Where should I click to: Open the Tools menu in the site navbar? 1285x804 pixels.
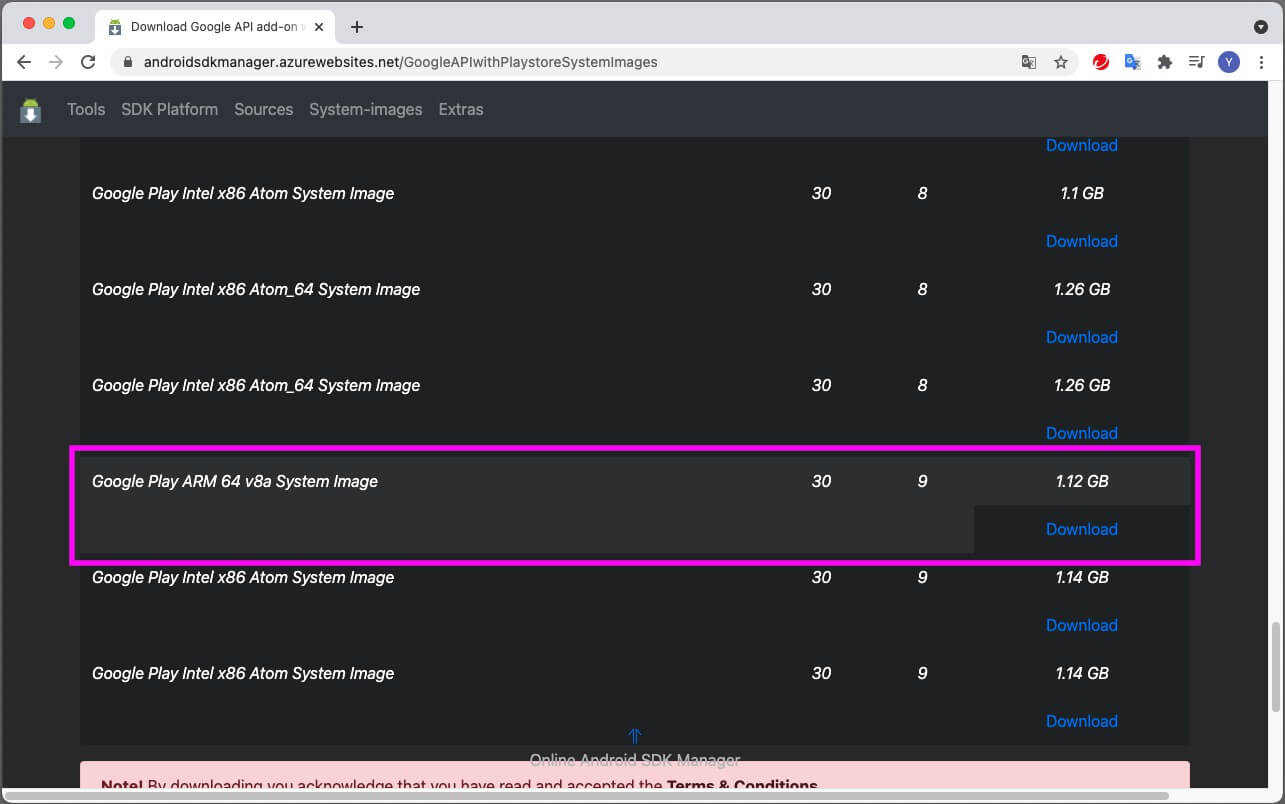coord(86,110)
